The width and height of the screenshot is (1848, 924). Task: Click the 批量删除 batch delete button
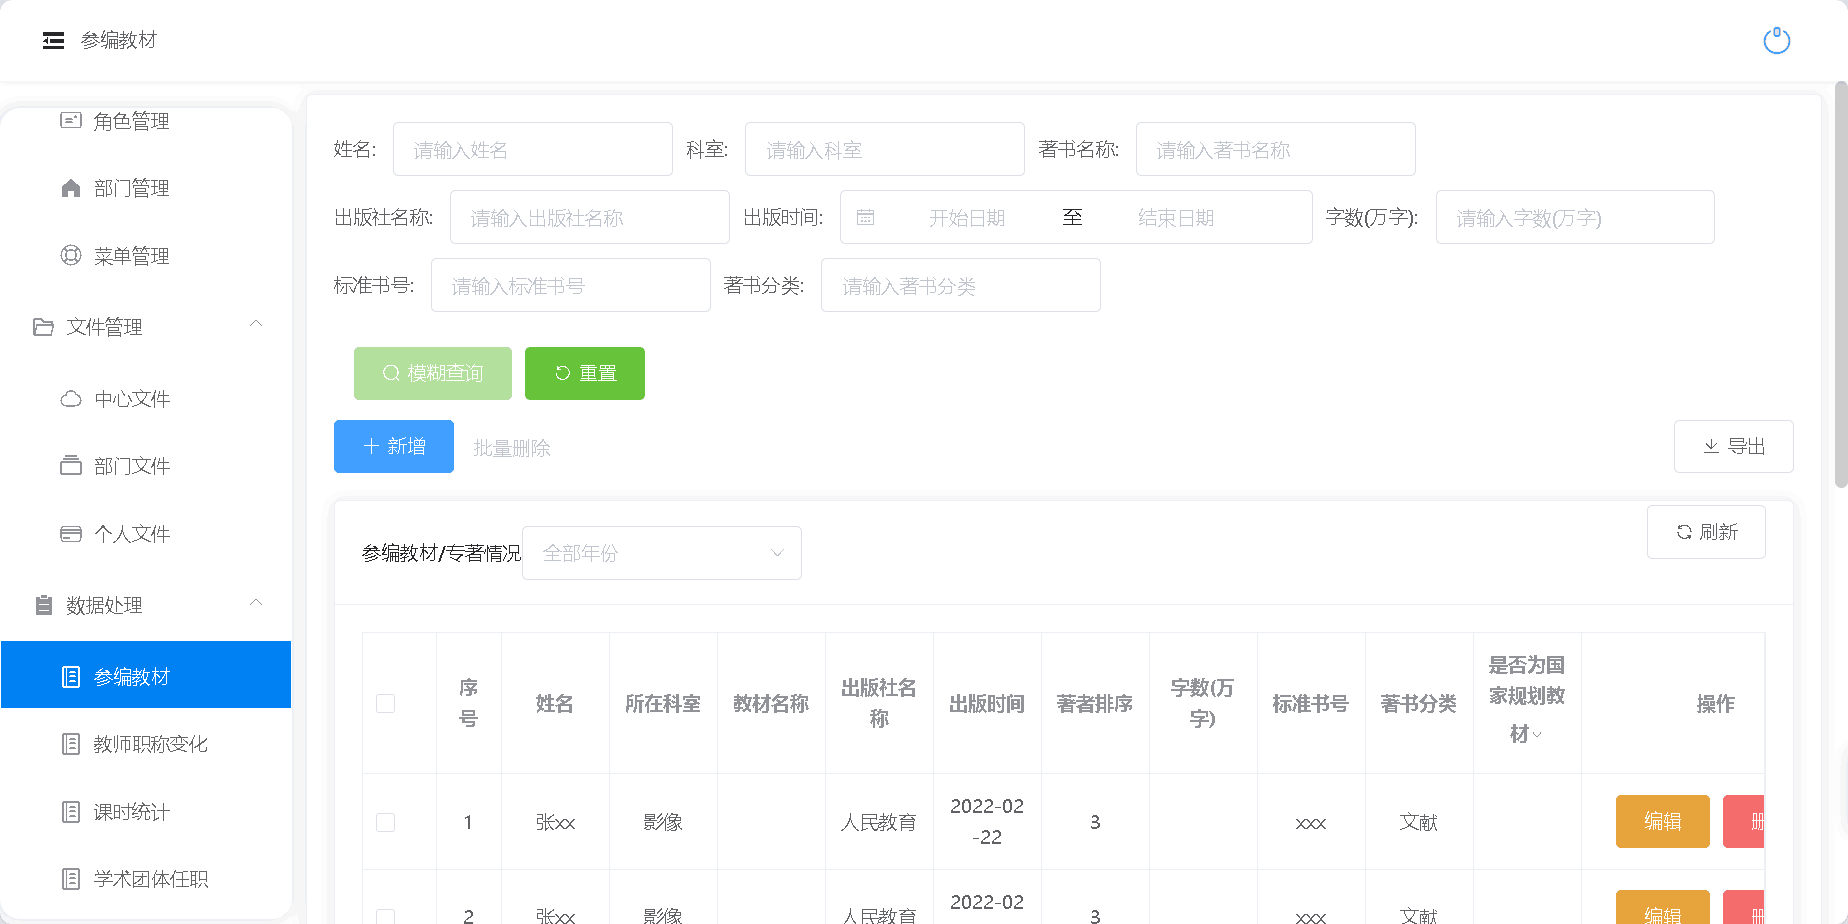point(512,448)
